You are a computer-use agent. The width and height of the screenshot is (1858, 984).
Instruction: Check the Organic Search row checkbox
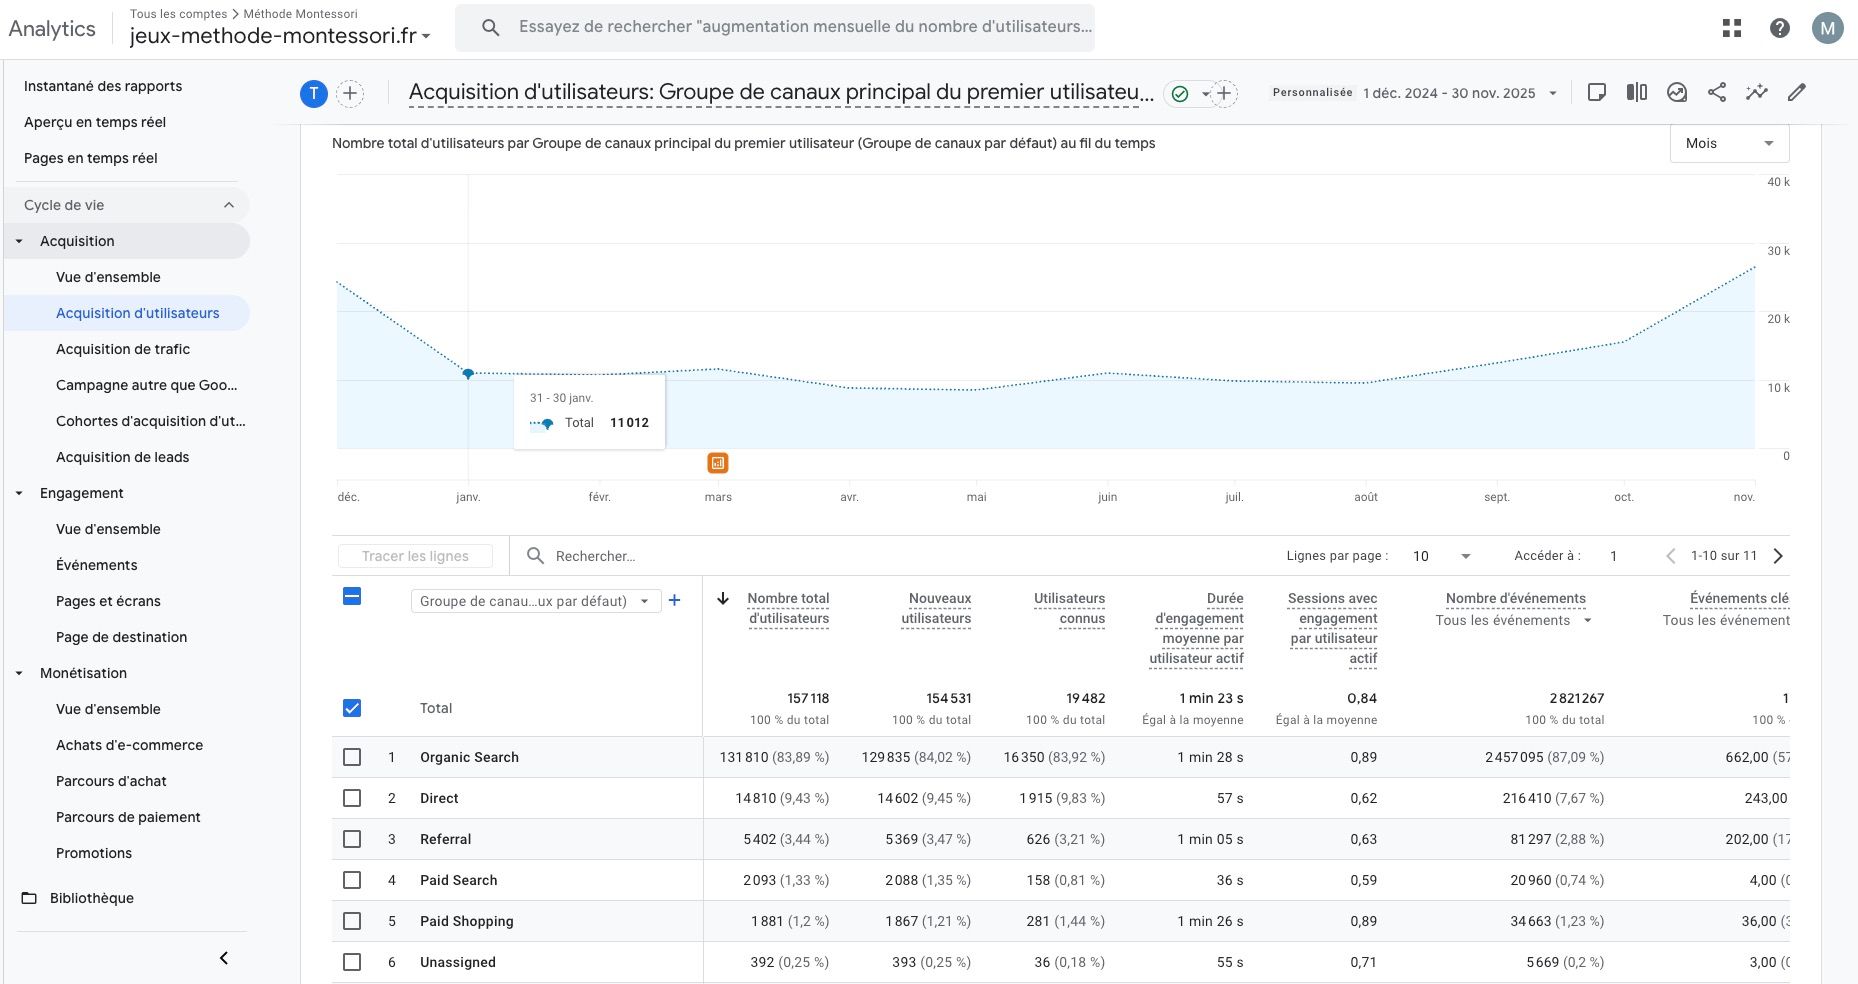pyautogui.click(x=352, y=757)
